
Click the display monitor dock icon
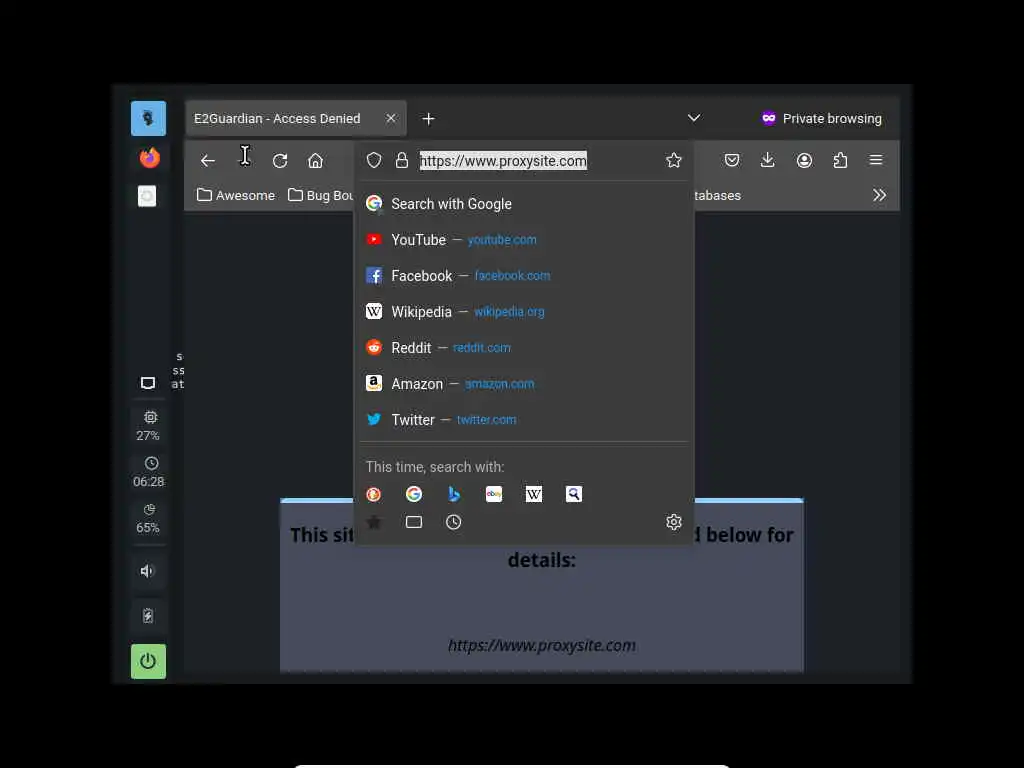148,383
